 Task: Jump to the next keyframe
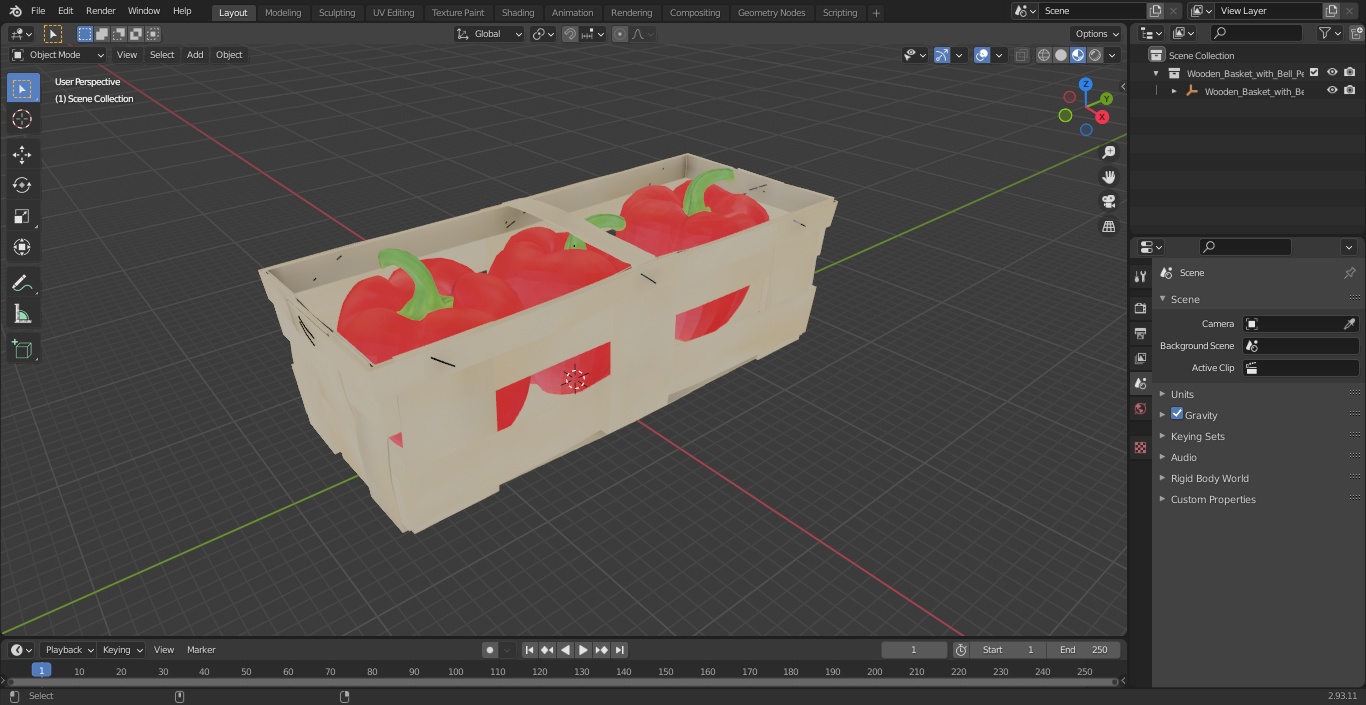(602, 650)
